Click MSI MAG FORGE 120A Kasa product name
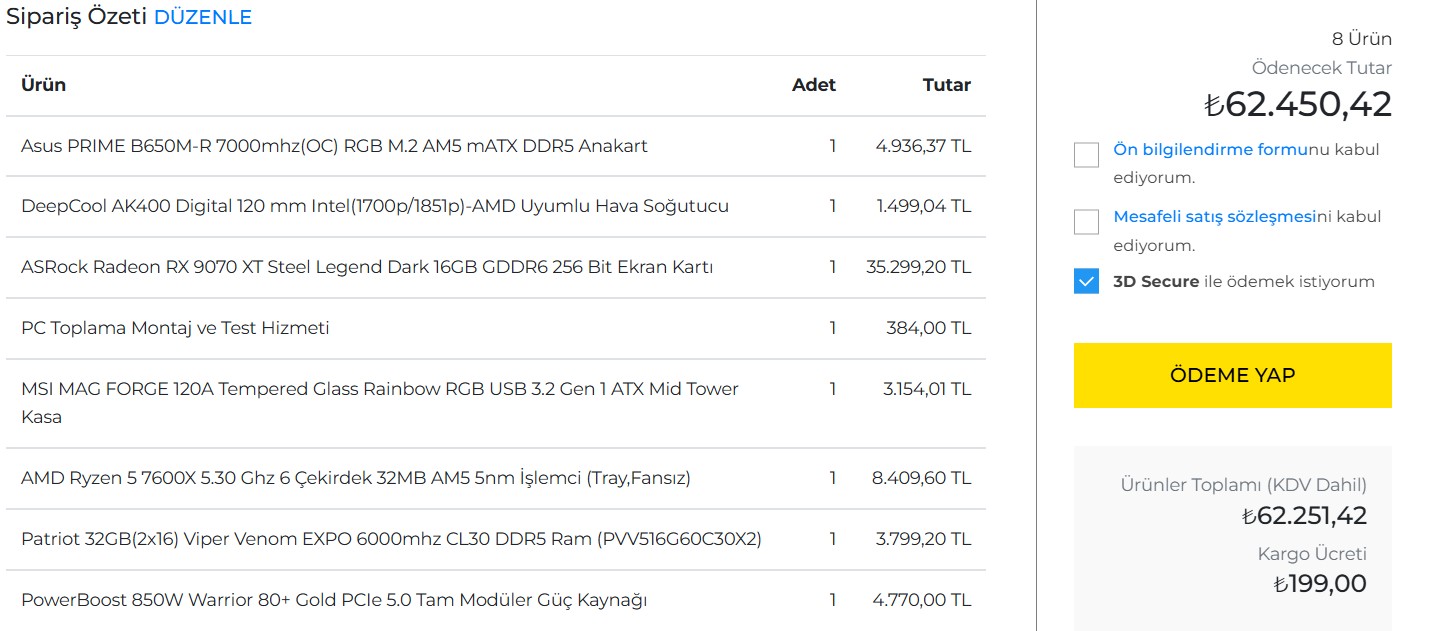The width and height of the screenshot is (1448, 631). (380, 403)
